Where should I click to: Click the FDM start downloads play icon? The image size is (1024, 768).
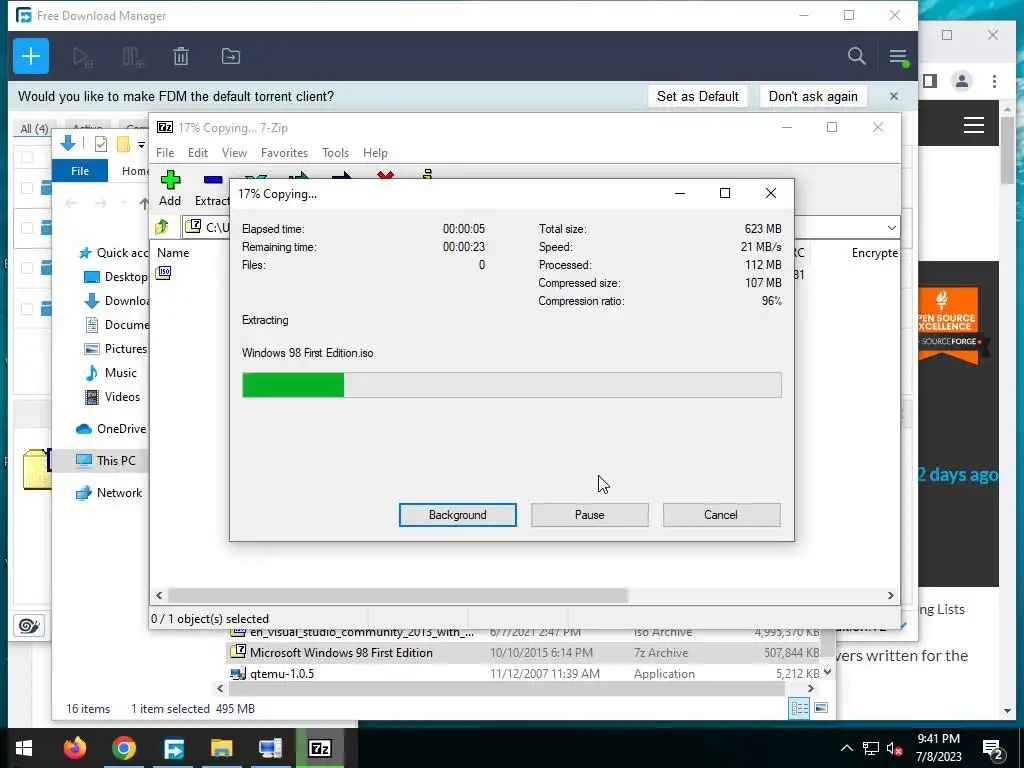[83, 57]
